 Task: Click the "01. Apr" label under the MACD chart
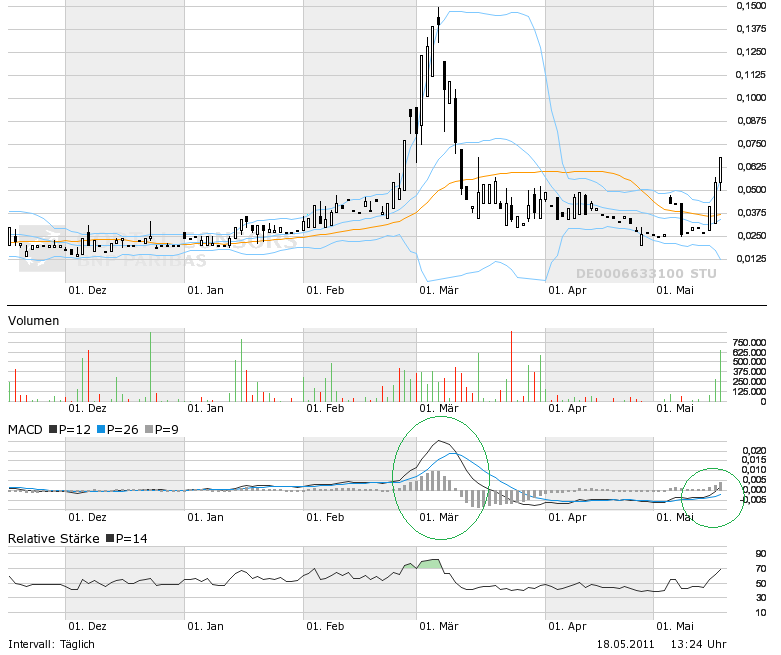[567, 518]
